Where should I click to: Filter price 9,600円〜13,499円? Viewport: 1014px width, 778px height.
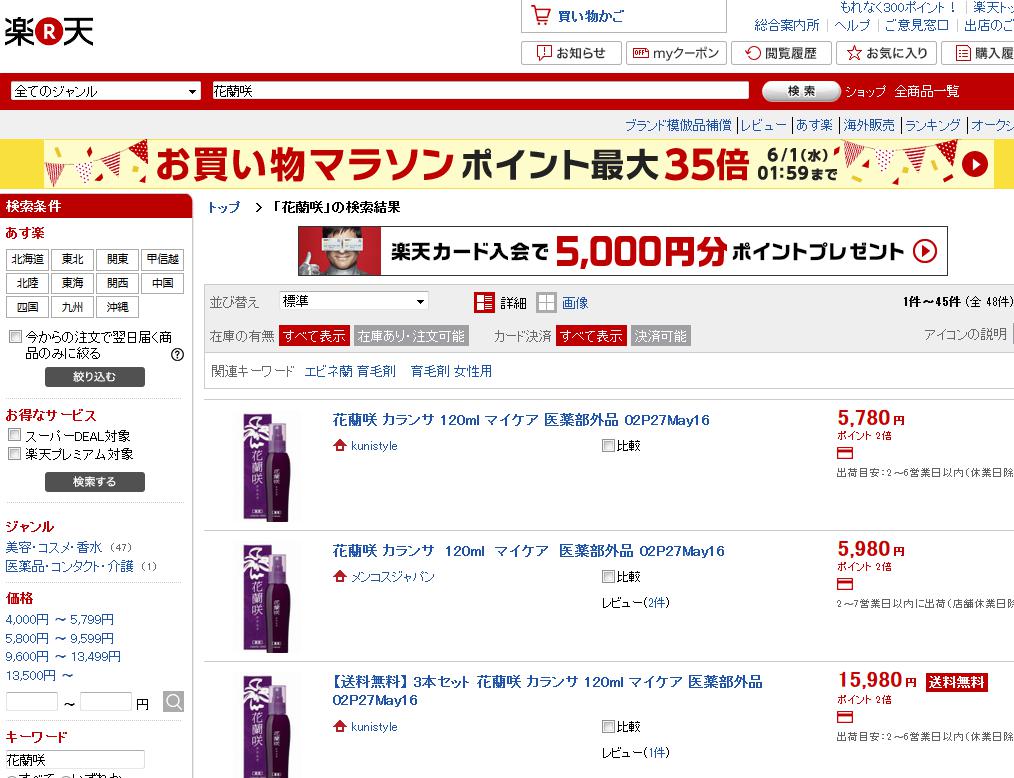(x=63, y=656)
